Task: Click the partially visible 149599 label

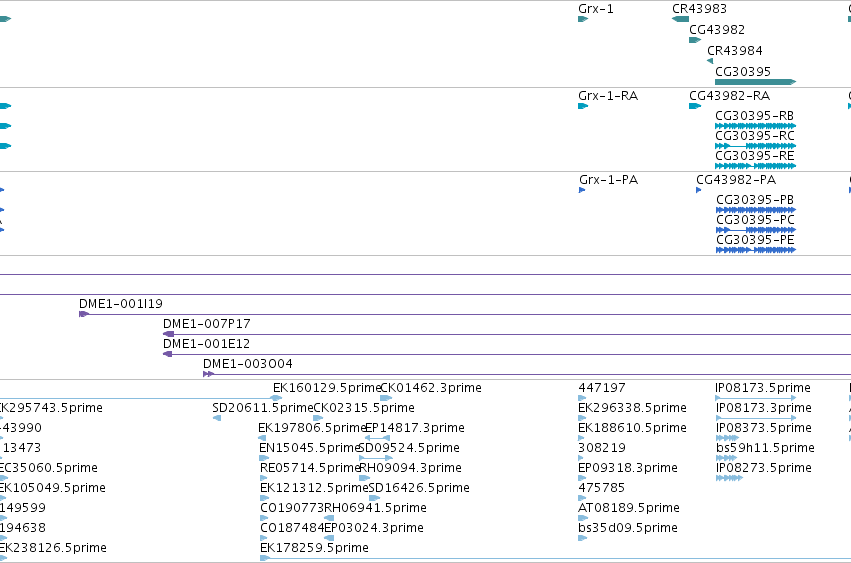Action: click(x=23, y=508)
